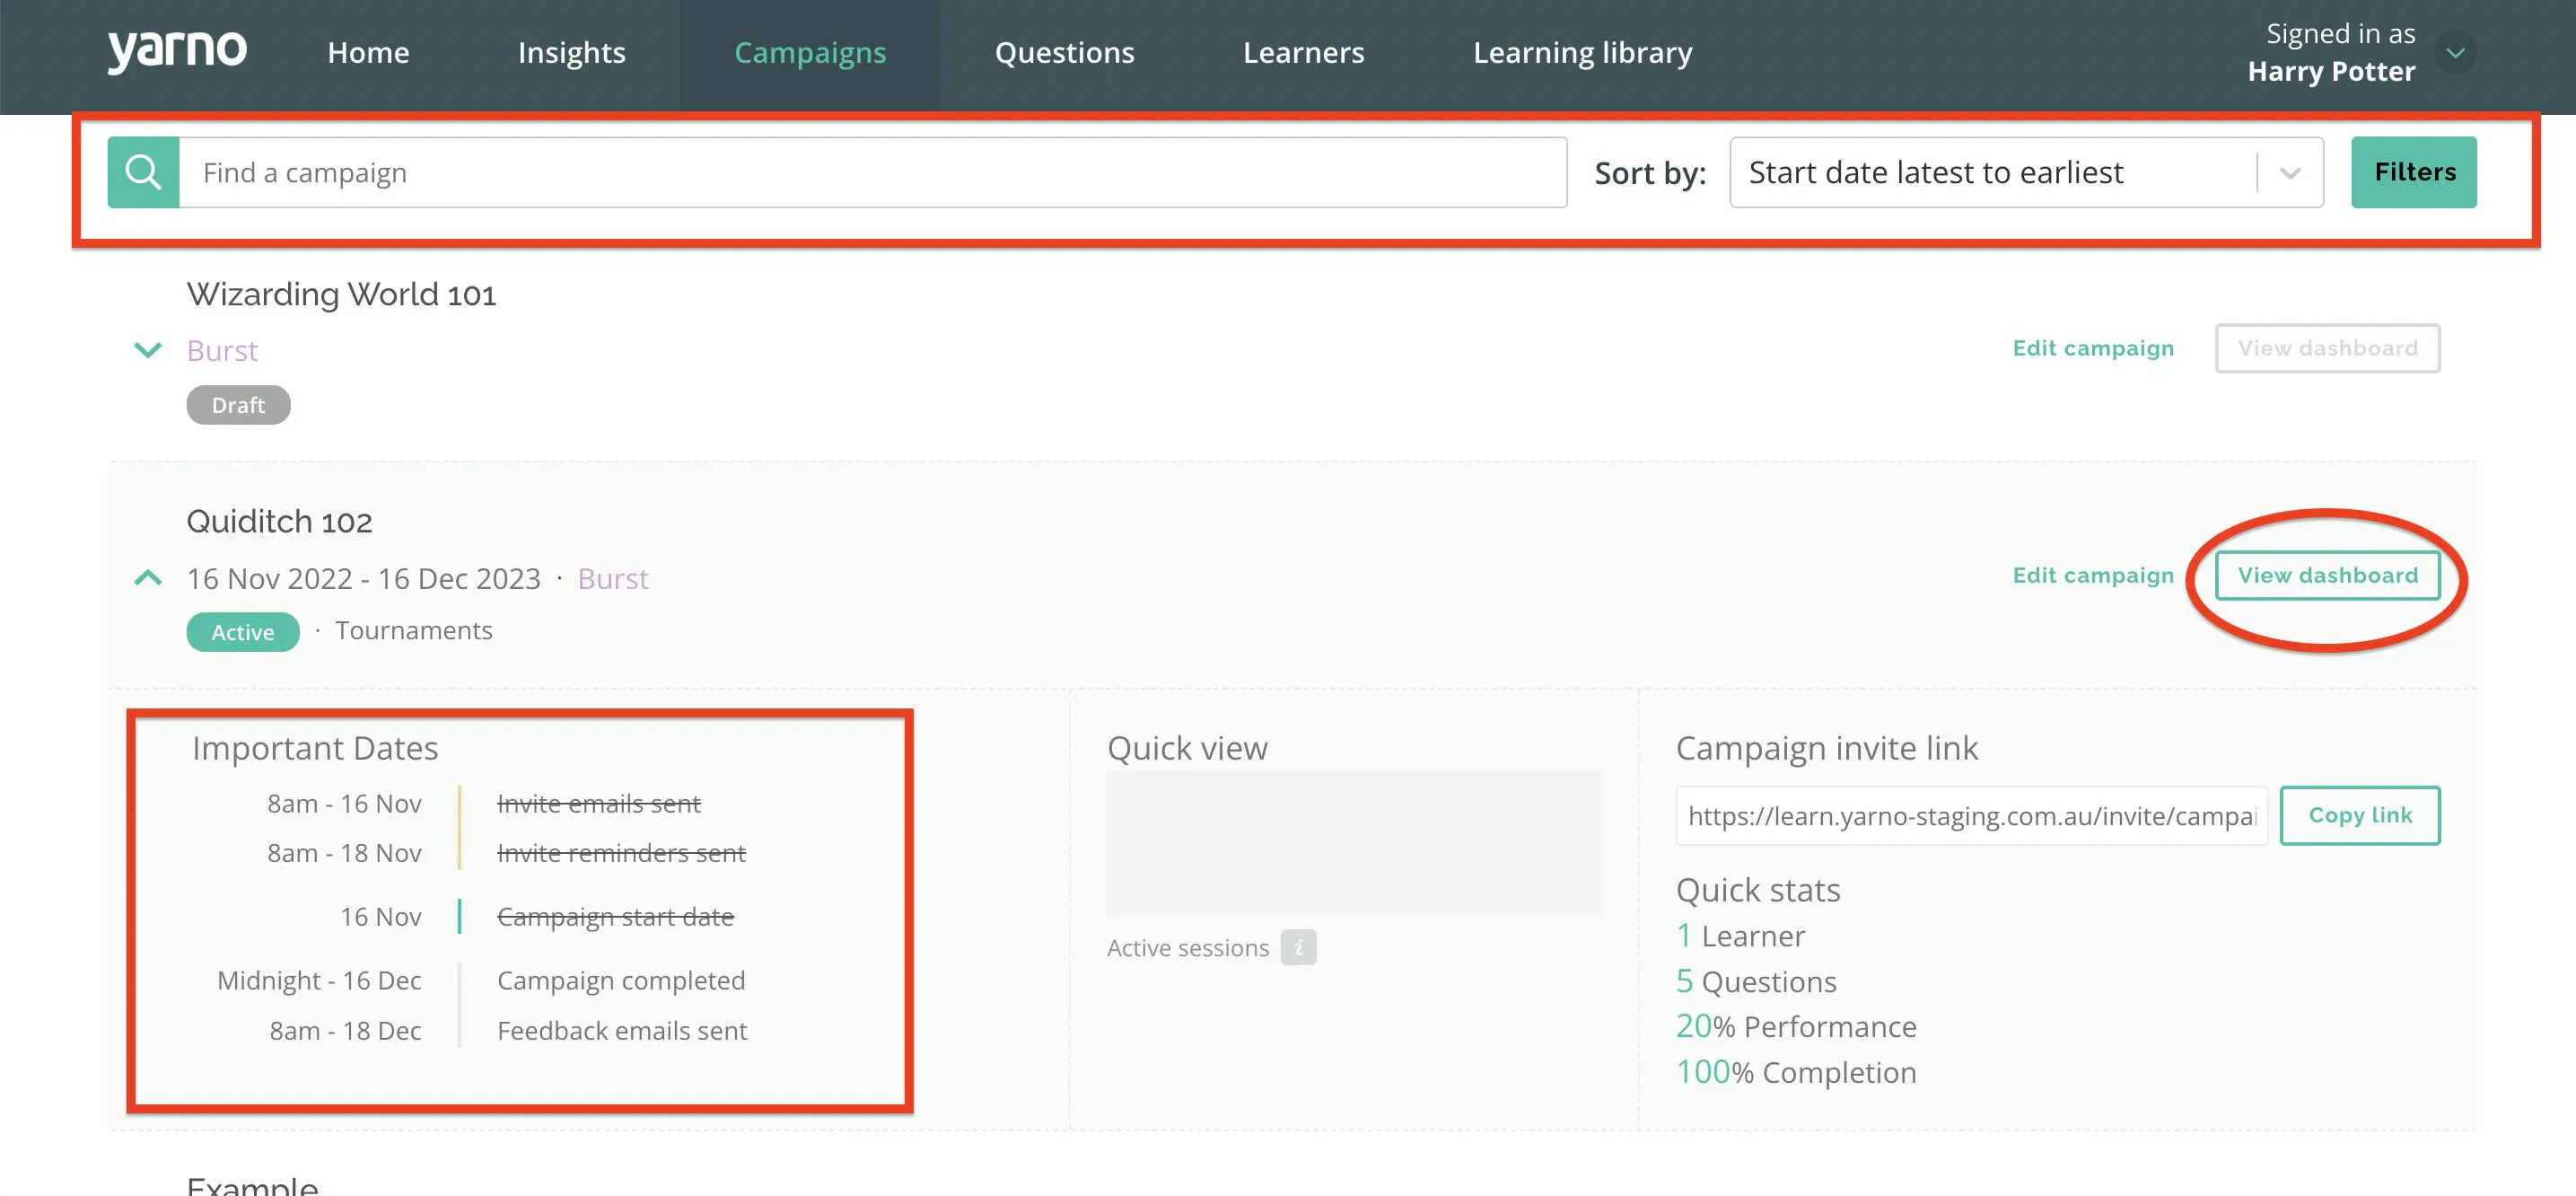Click the magnifier search icon
This screenshot has width=2576, height=1196.
[143, 172]
